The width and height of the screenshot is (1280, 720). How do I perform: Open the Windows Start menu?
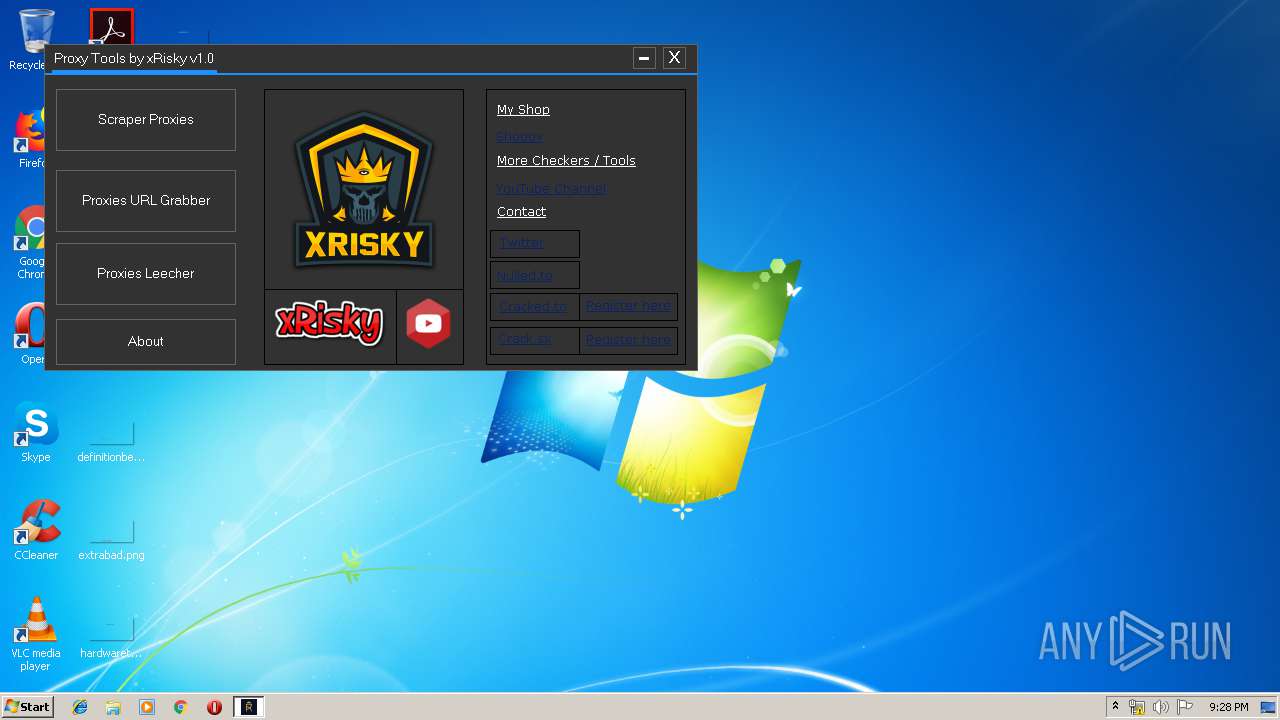[x=28, y=707]
